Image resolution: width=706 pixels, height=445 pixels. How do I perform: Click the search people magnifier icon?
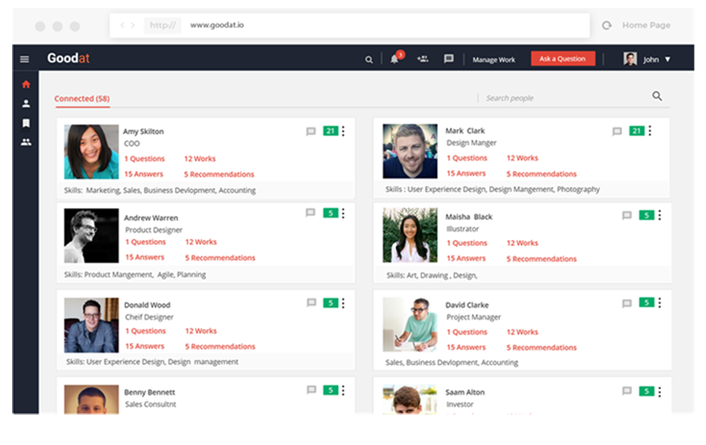click(x=657, y=96)
